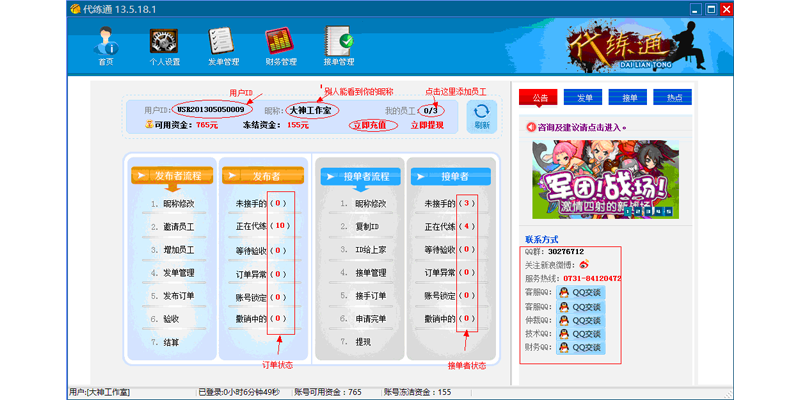Image resolution: width=800 pixels, height=400 pixels.
Task: Click the orange 发布者 header
Action: click(263, 177)
